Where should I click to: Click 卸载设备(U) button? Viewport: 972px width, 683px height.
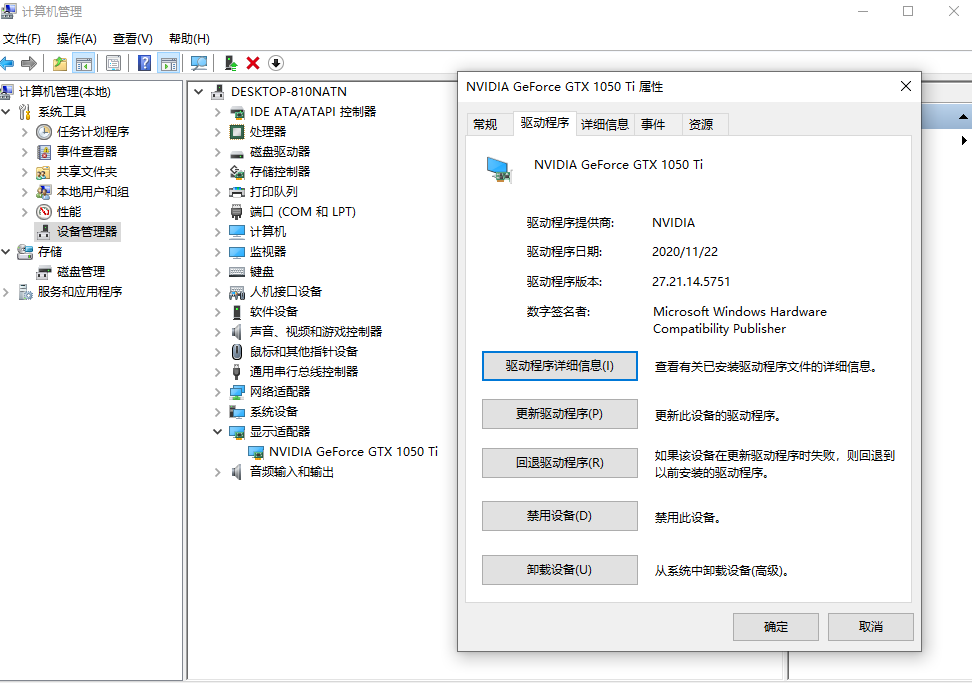pyautogui.click(x=560, y=570)
